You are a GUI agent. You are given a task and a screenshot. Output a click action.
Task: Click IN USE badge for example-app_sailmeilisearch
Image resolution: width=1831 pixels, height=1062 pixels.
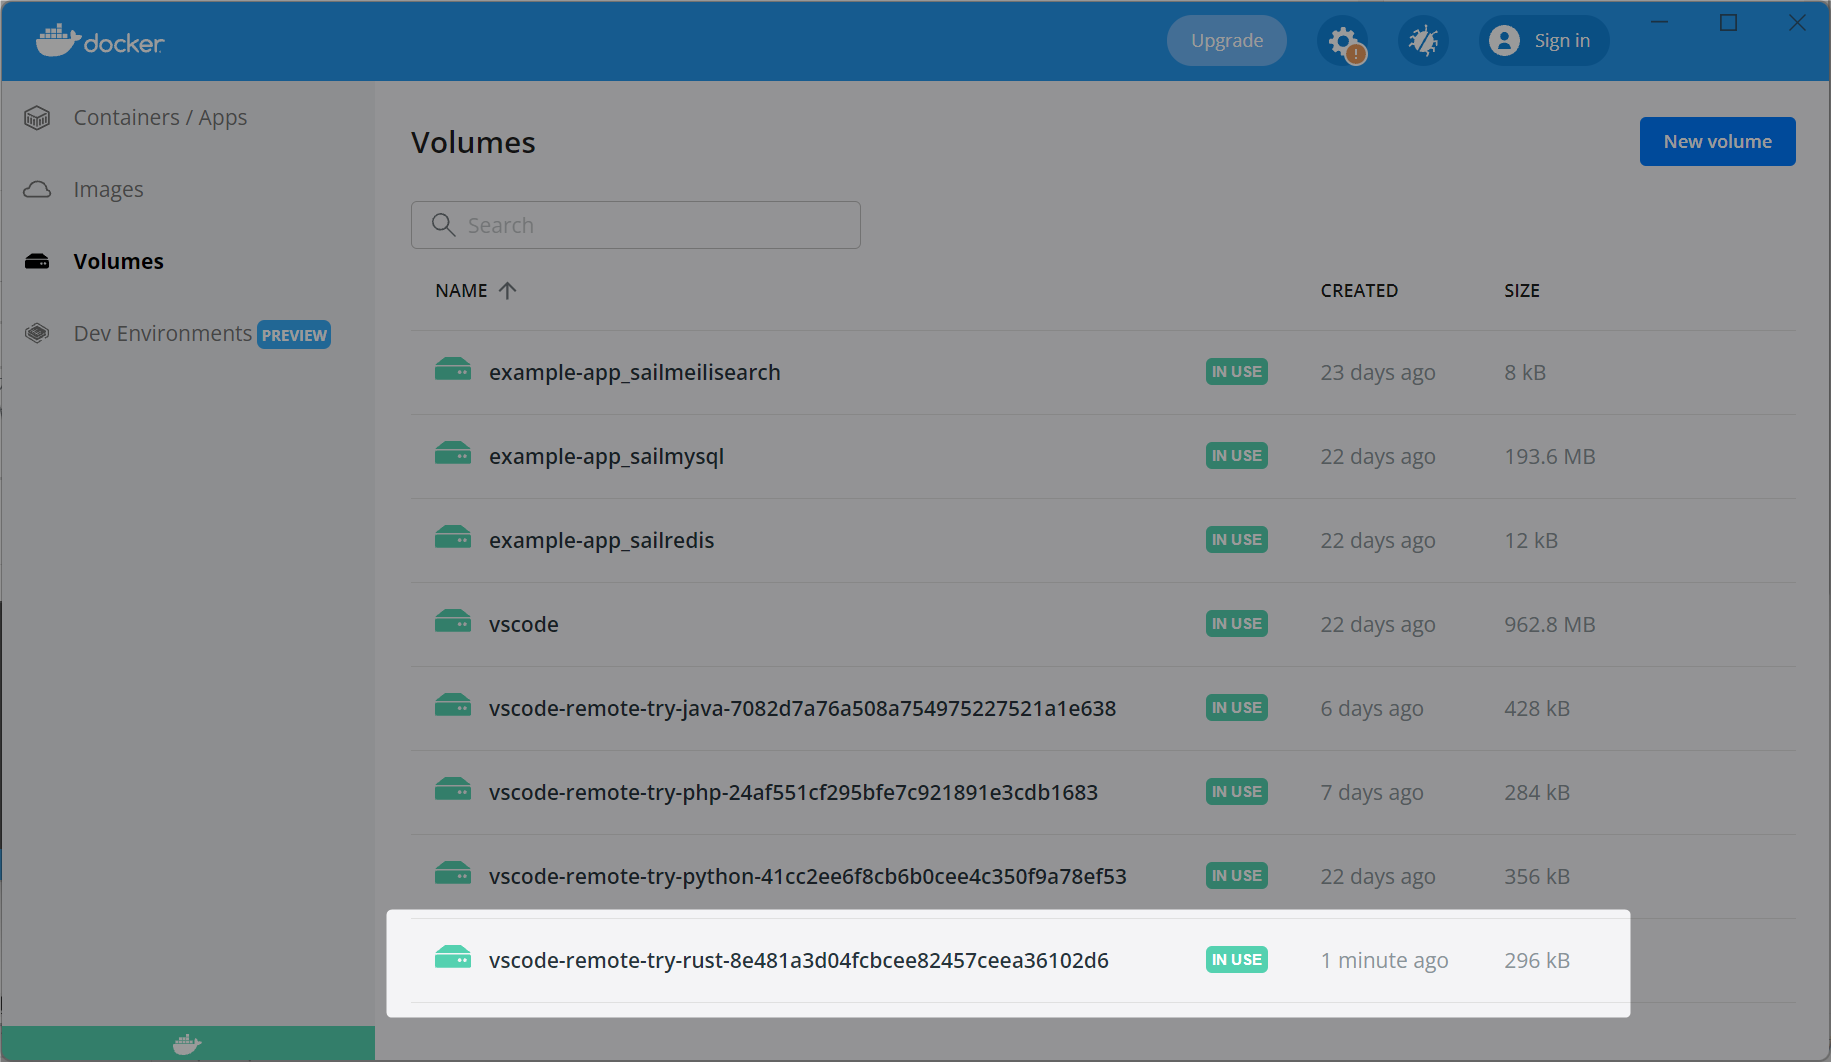click(1237, 372)
